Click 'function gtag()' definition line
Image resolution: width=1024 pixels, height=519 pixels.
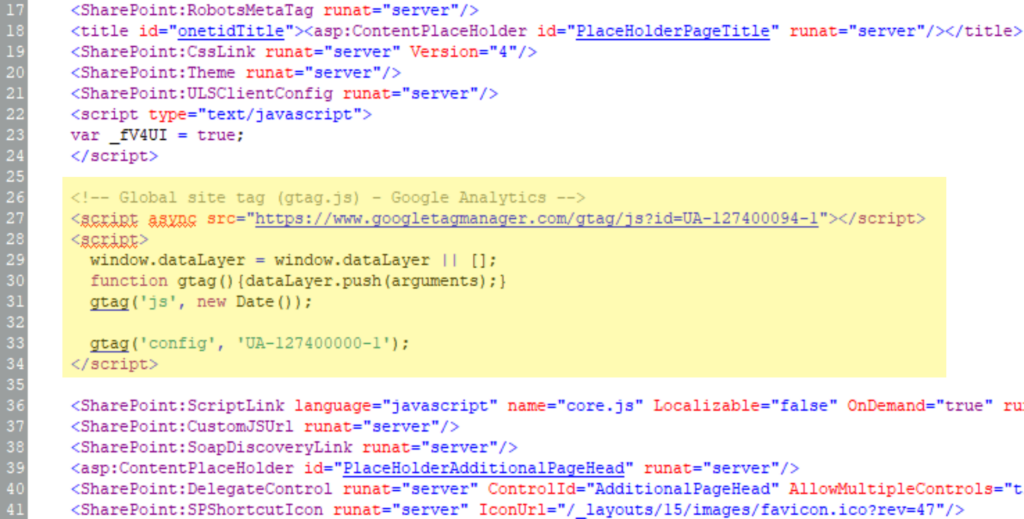298,281
